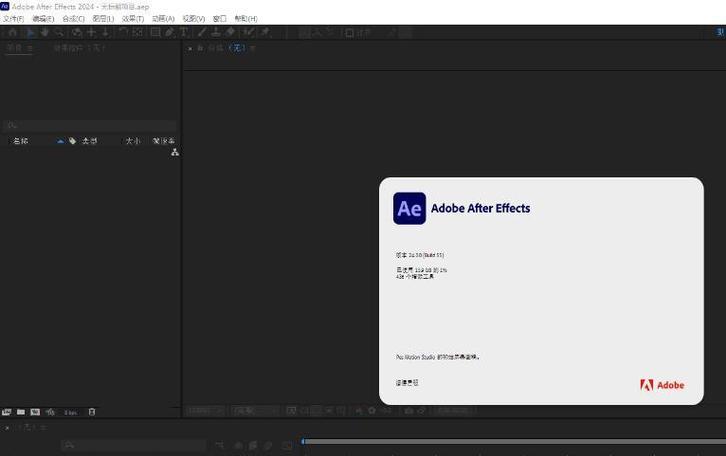Select the Selection arrow tool
This screenshot has height=456, width=726.
30,32
